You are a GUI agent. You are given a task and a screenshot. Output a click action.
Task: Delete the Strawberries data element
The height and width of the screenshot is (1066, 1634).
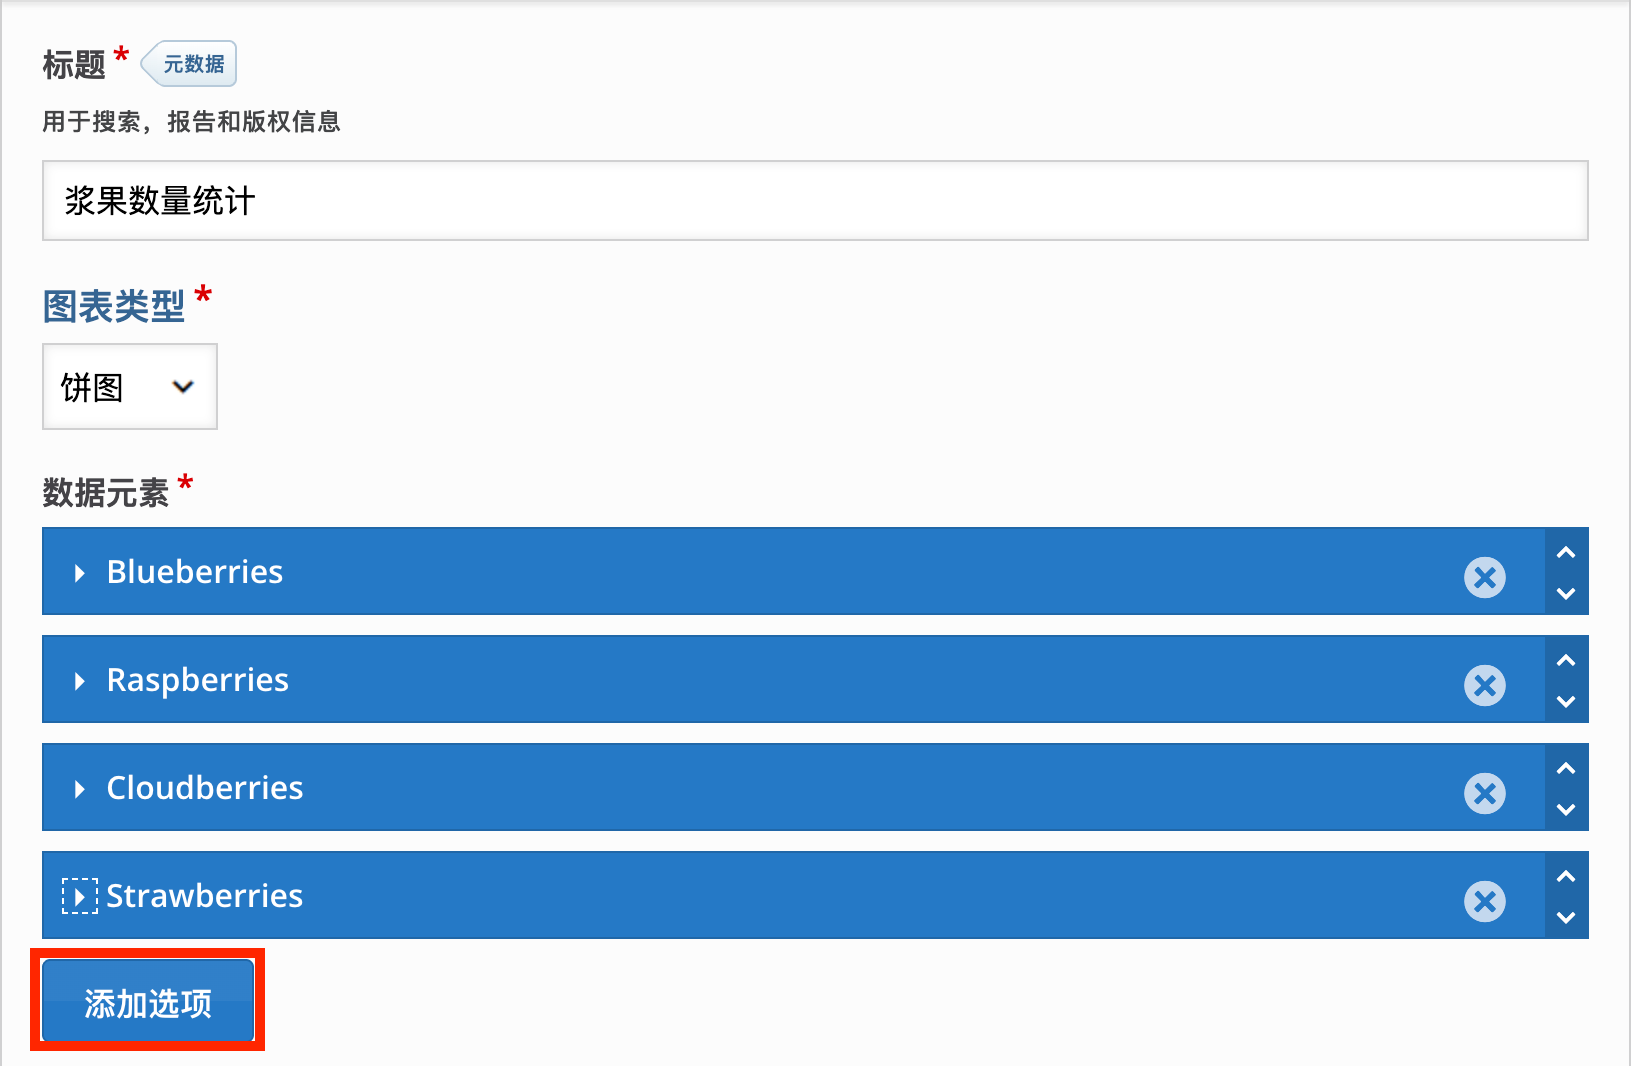1485,901
